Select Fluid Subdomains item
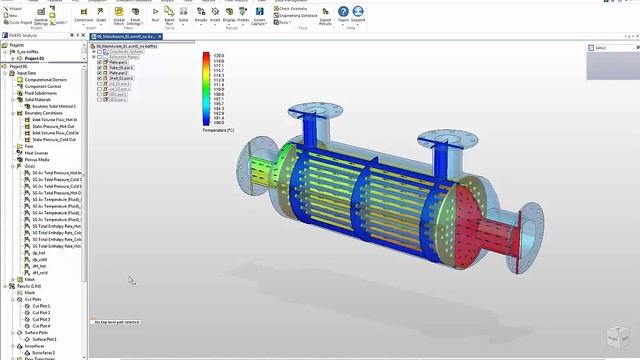The width and height of the screenshot is (640, 360). 37,93
